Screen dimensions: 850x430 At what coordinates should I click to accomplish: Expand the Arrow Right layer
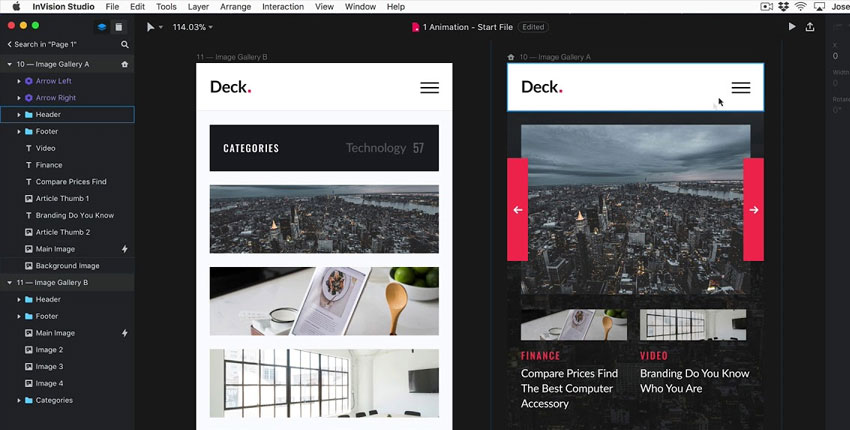tap(19, 98)
